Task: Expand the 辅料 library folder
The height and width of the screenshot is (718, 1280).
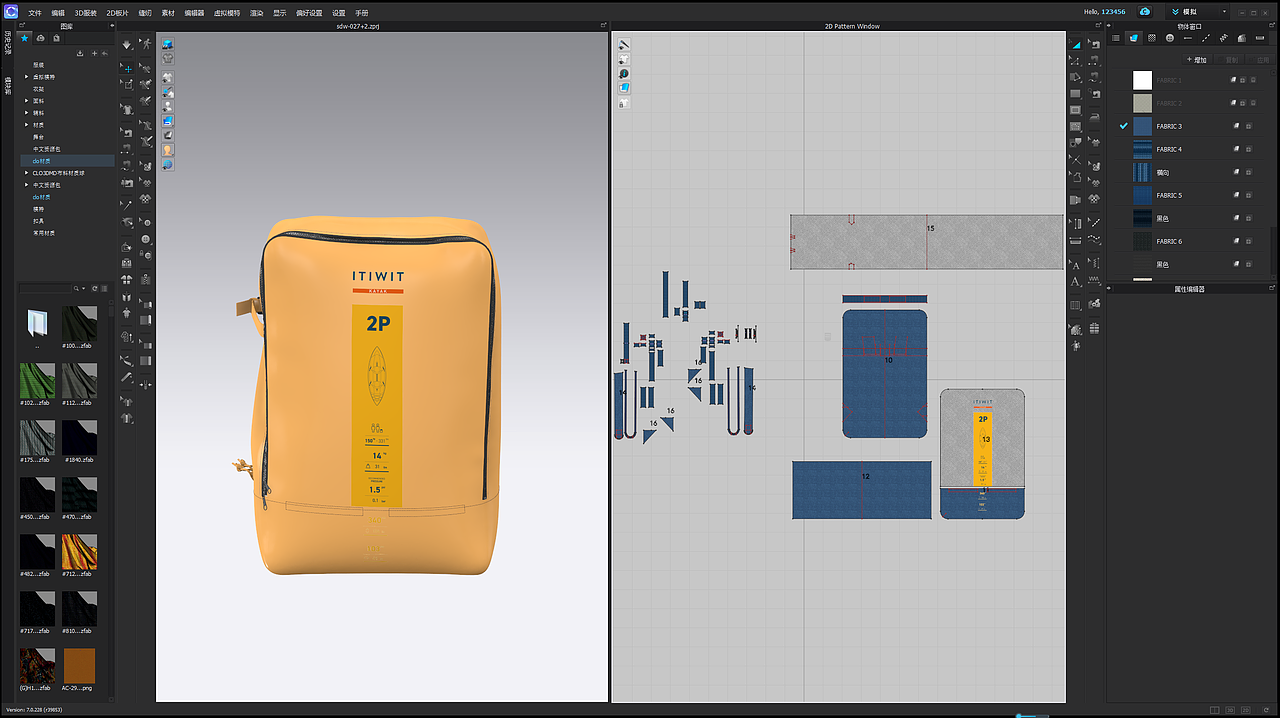Action: [27, 112]
